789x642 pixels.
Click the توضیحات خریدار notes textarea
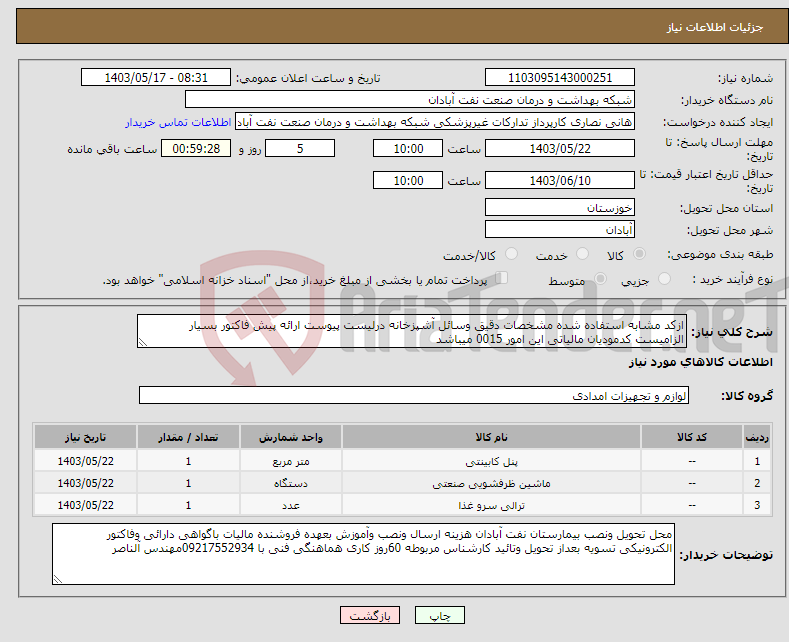pos(363,554)
